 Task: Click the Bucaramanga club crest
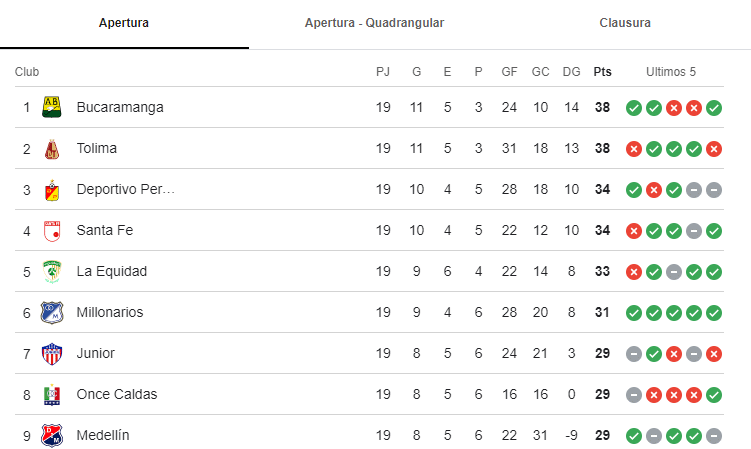pos(52,107)
